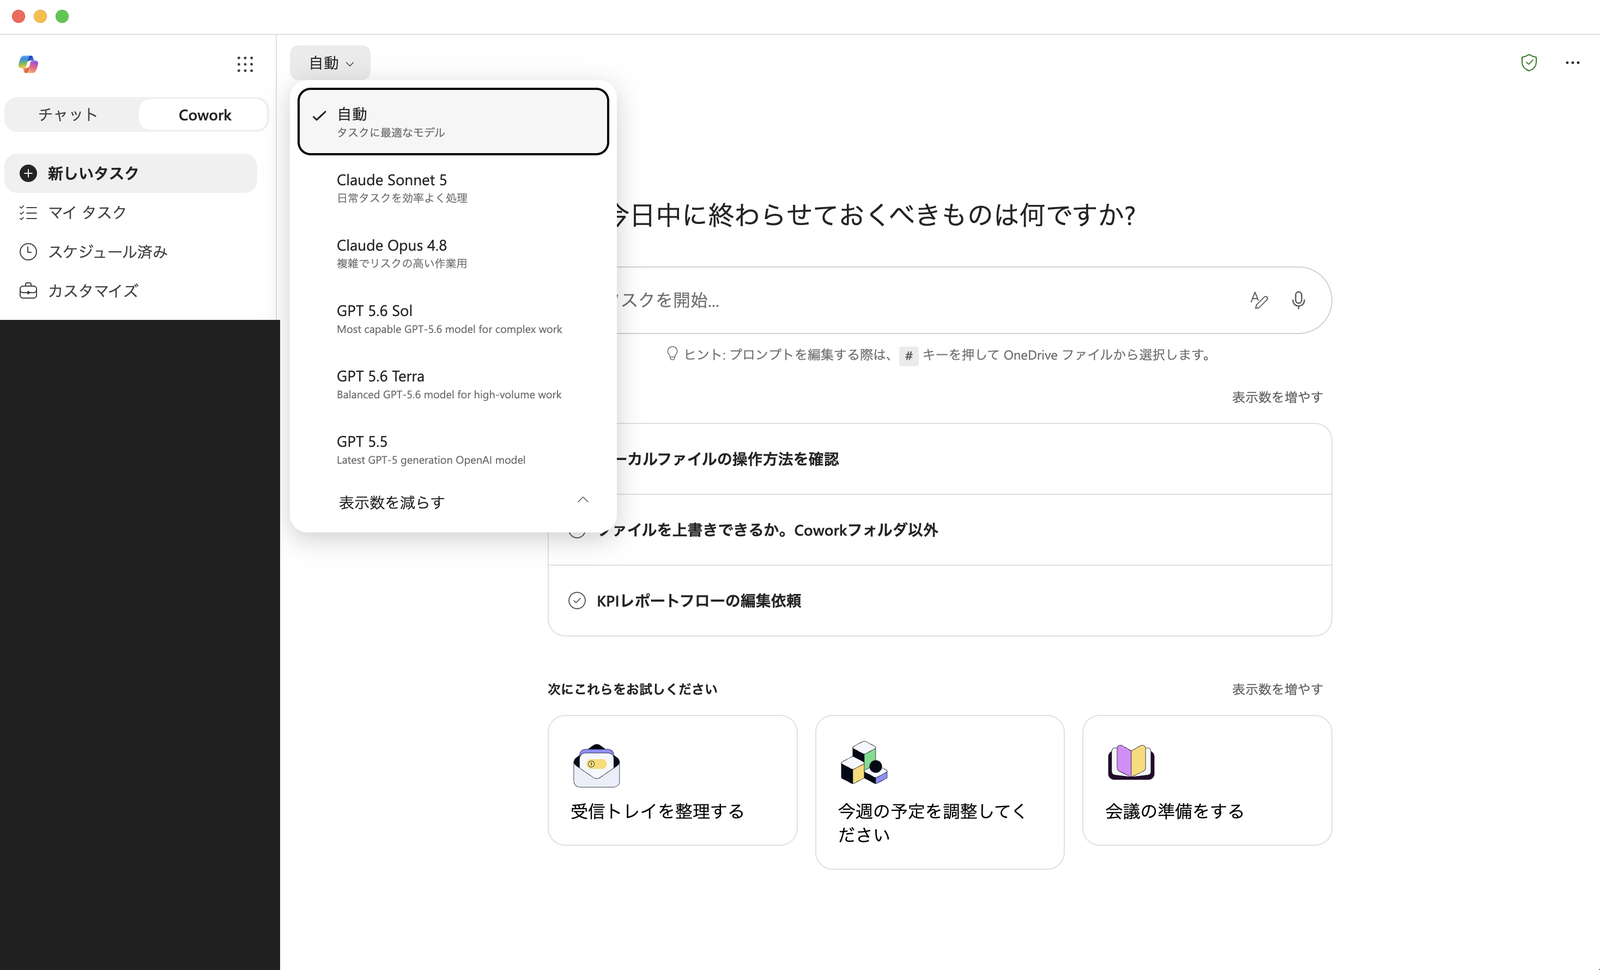Toggle the KPIレポートフロー task check circle
This screenshot has width=1600, height=970.
coord(577,601)
